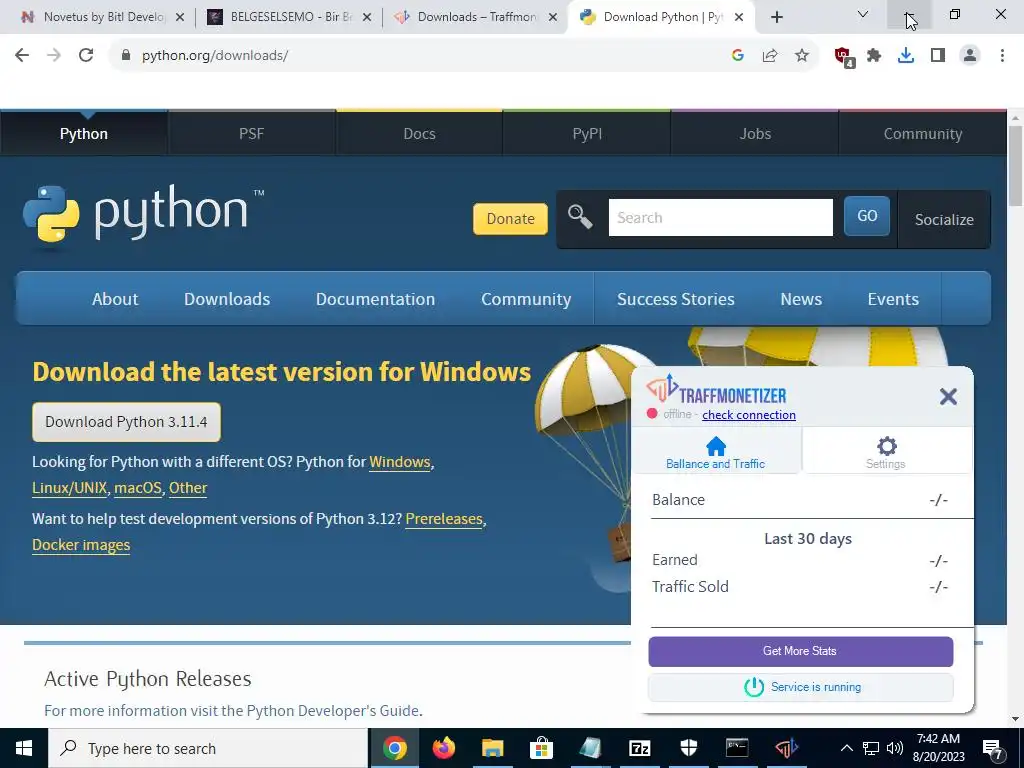Click the python.org Search field
Viewport: 1024px width, 768px height.
tap(720, 217)
